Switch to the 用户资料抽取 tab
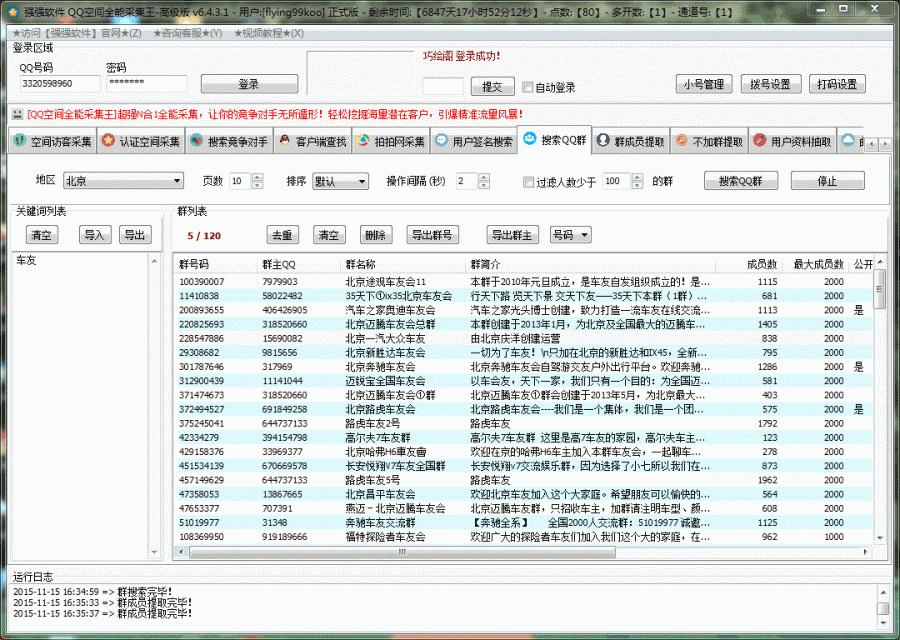The height and width of the screenshot is (640, 900). coord(792,141)
